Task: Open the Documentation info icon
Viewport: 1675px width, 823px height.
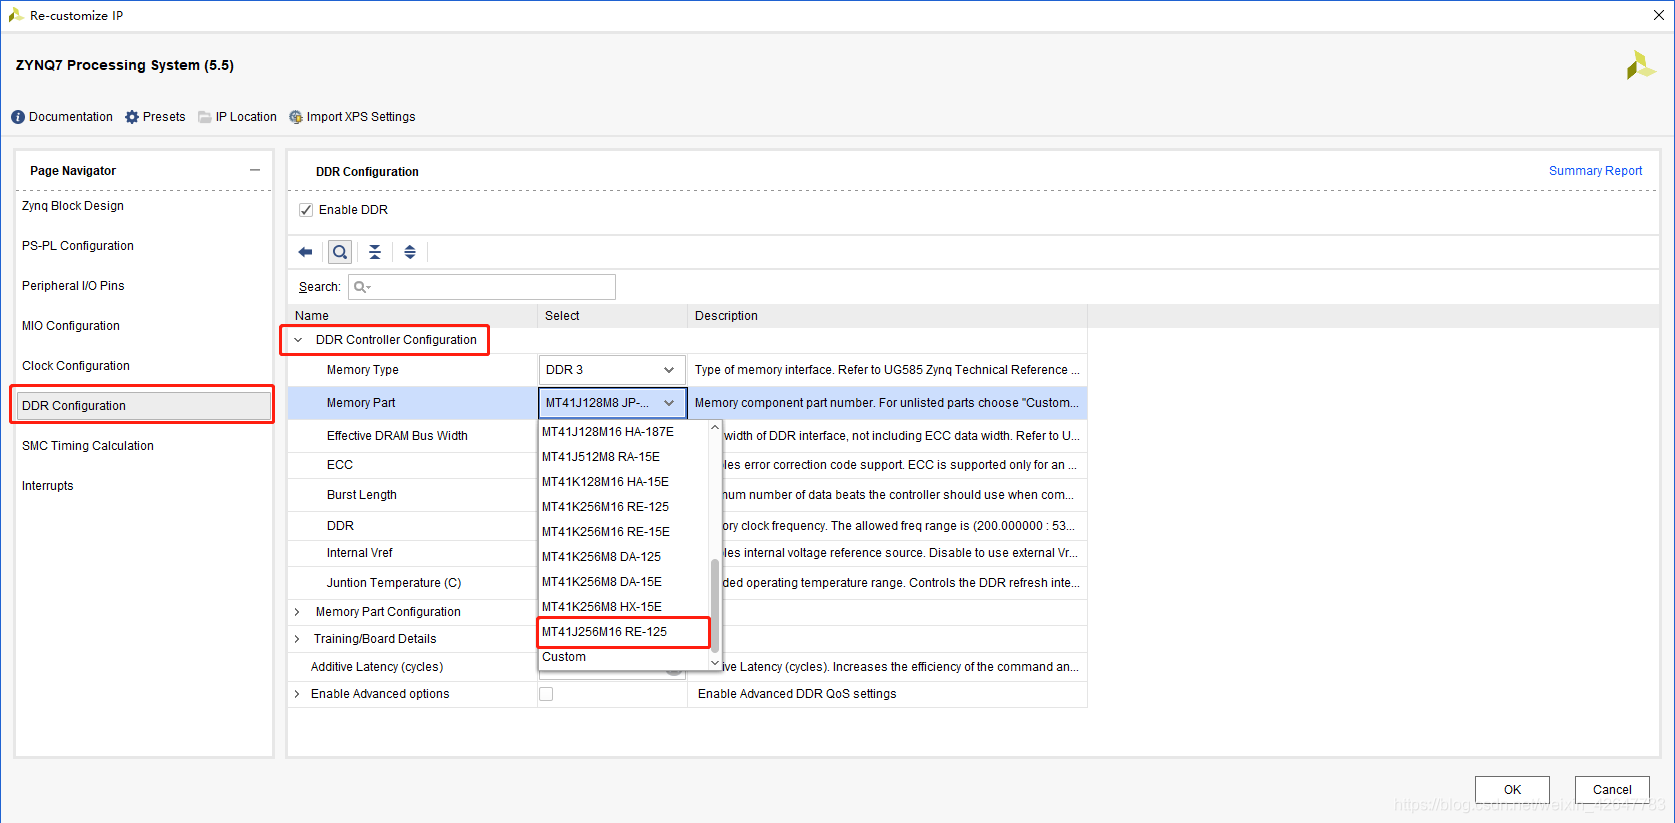Action: pyautogui.click(x=18, y=117)
